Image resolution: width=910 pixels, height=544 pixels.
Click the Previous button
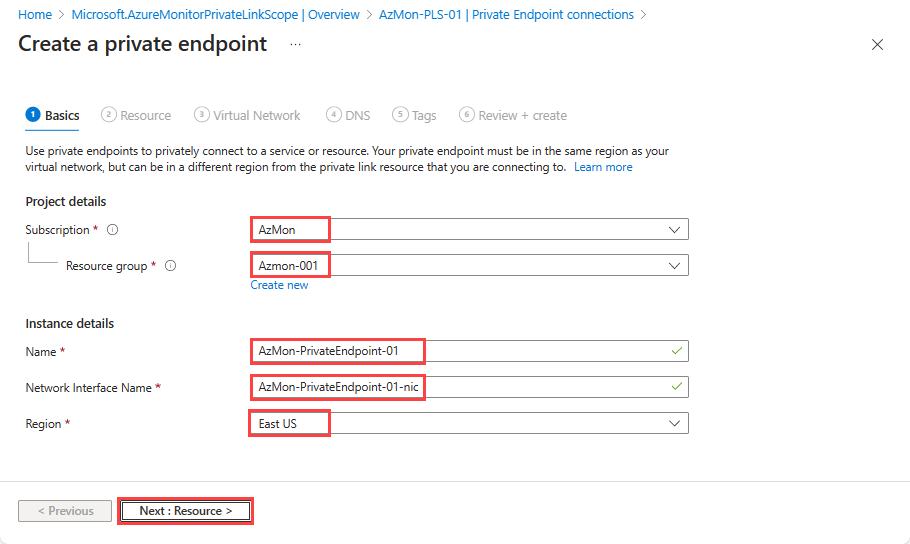(65, 511)
